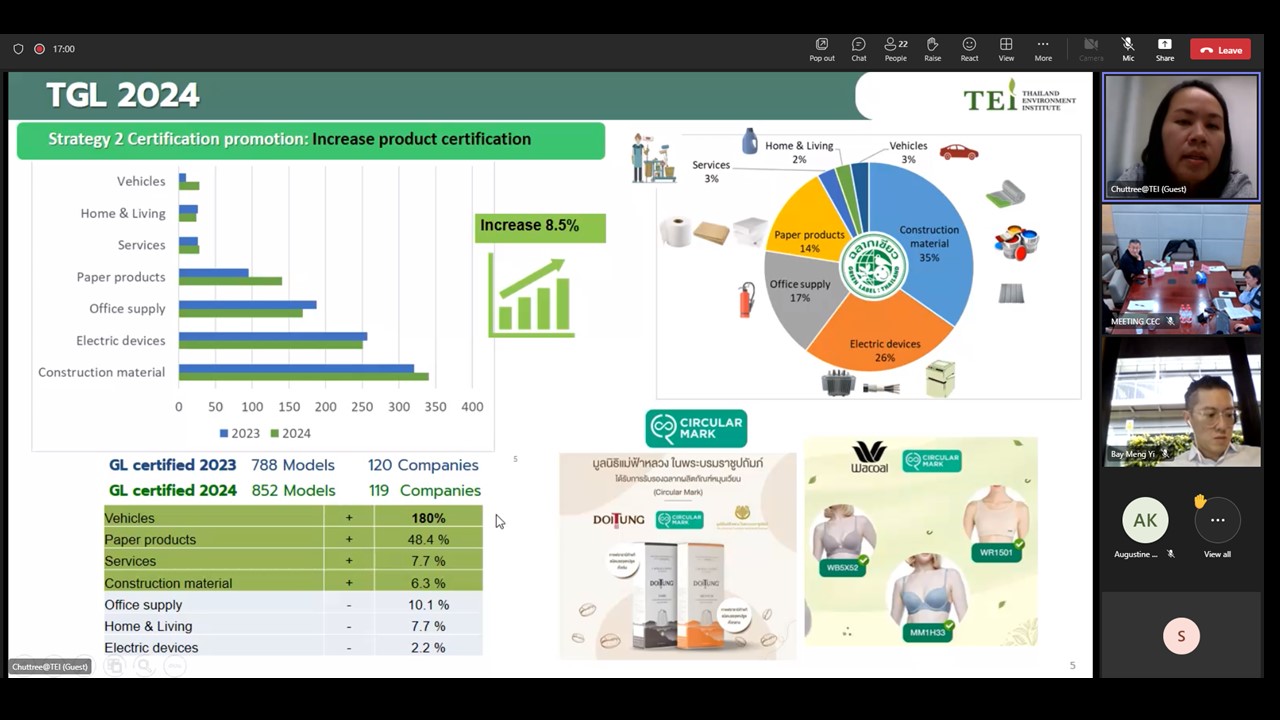The image size is (1280, 720).
Task: Select Bay Meng Yi video tile
Action: click(x=1181, y=400)
